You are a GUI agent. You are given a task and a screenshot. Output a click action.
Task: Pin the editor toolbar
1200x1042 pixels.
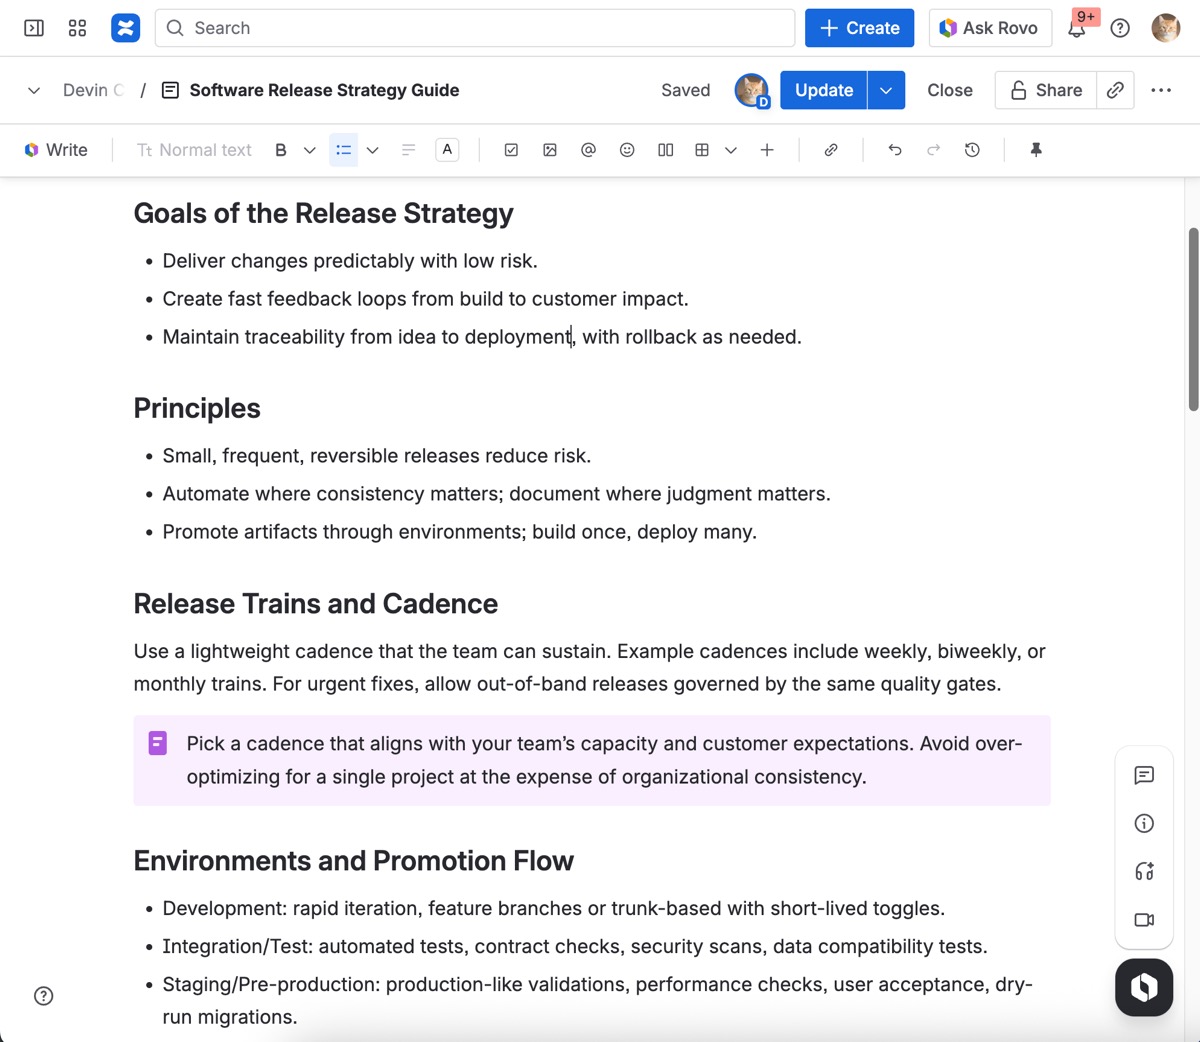tap(1035, 149)
